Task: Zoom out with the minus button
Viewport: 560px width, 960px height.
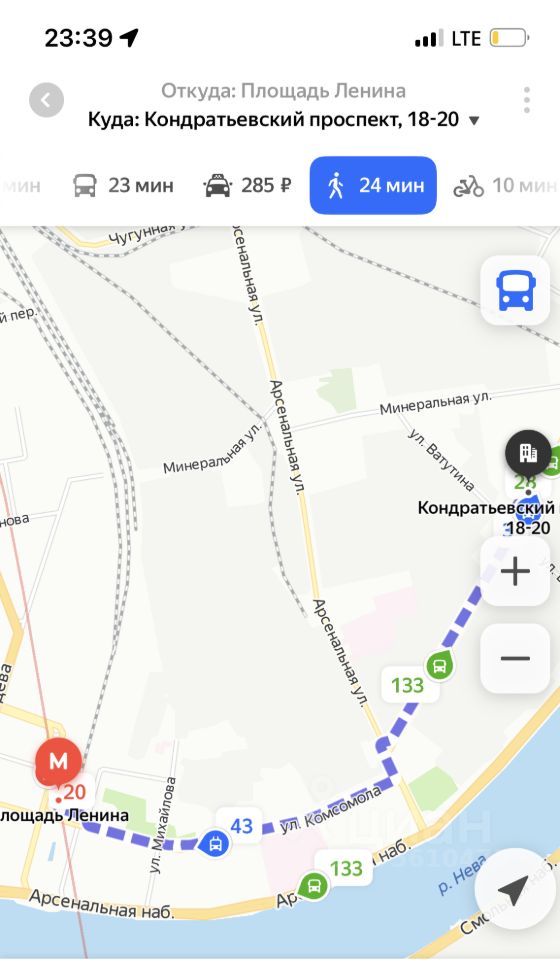Action: click(515, 659)
